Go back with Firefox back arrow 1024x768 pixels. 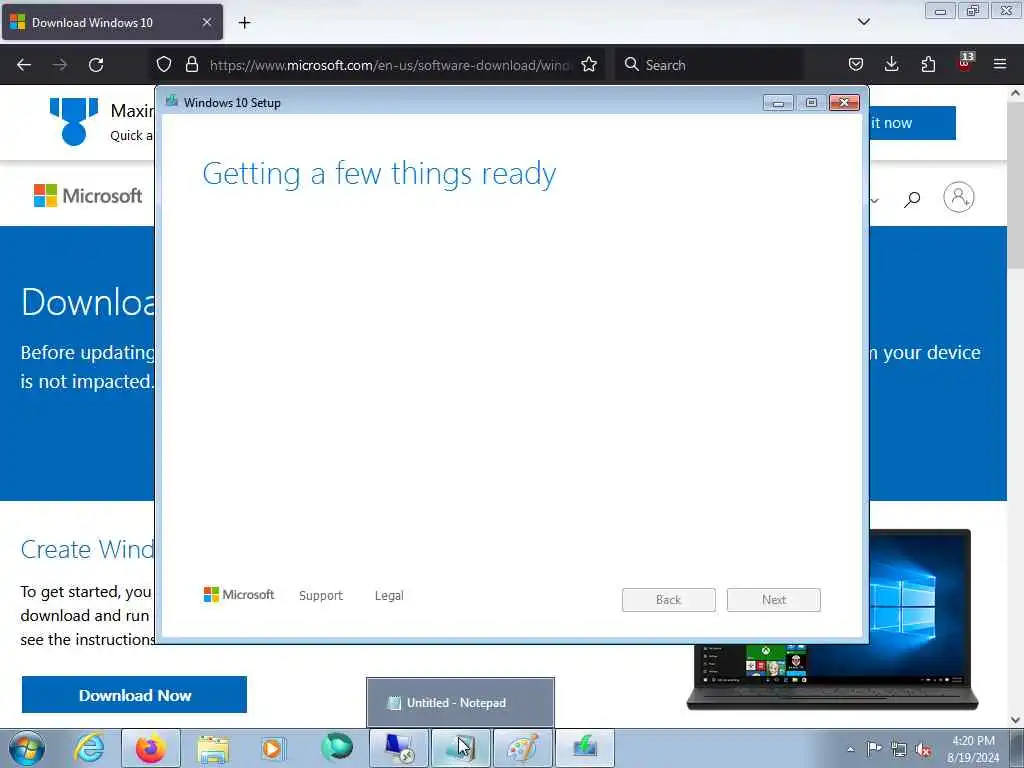pos(24,65)
